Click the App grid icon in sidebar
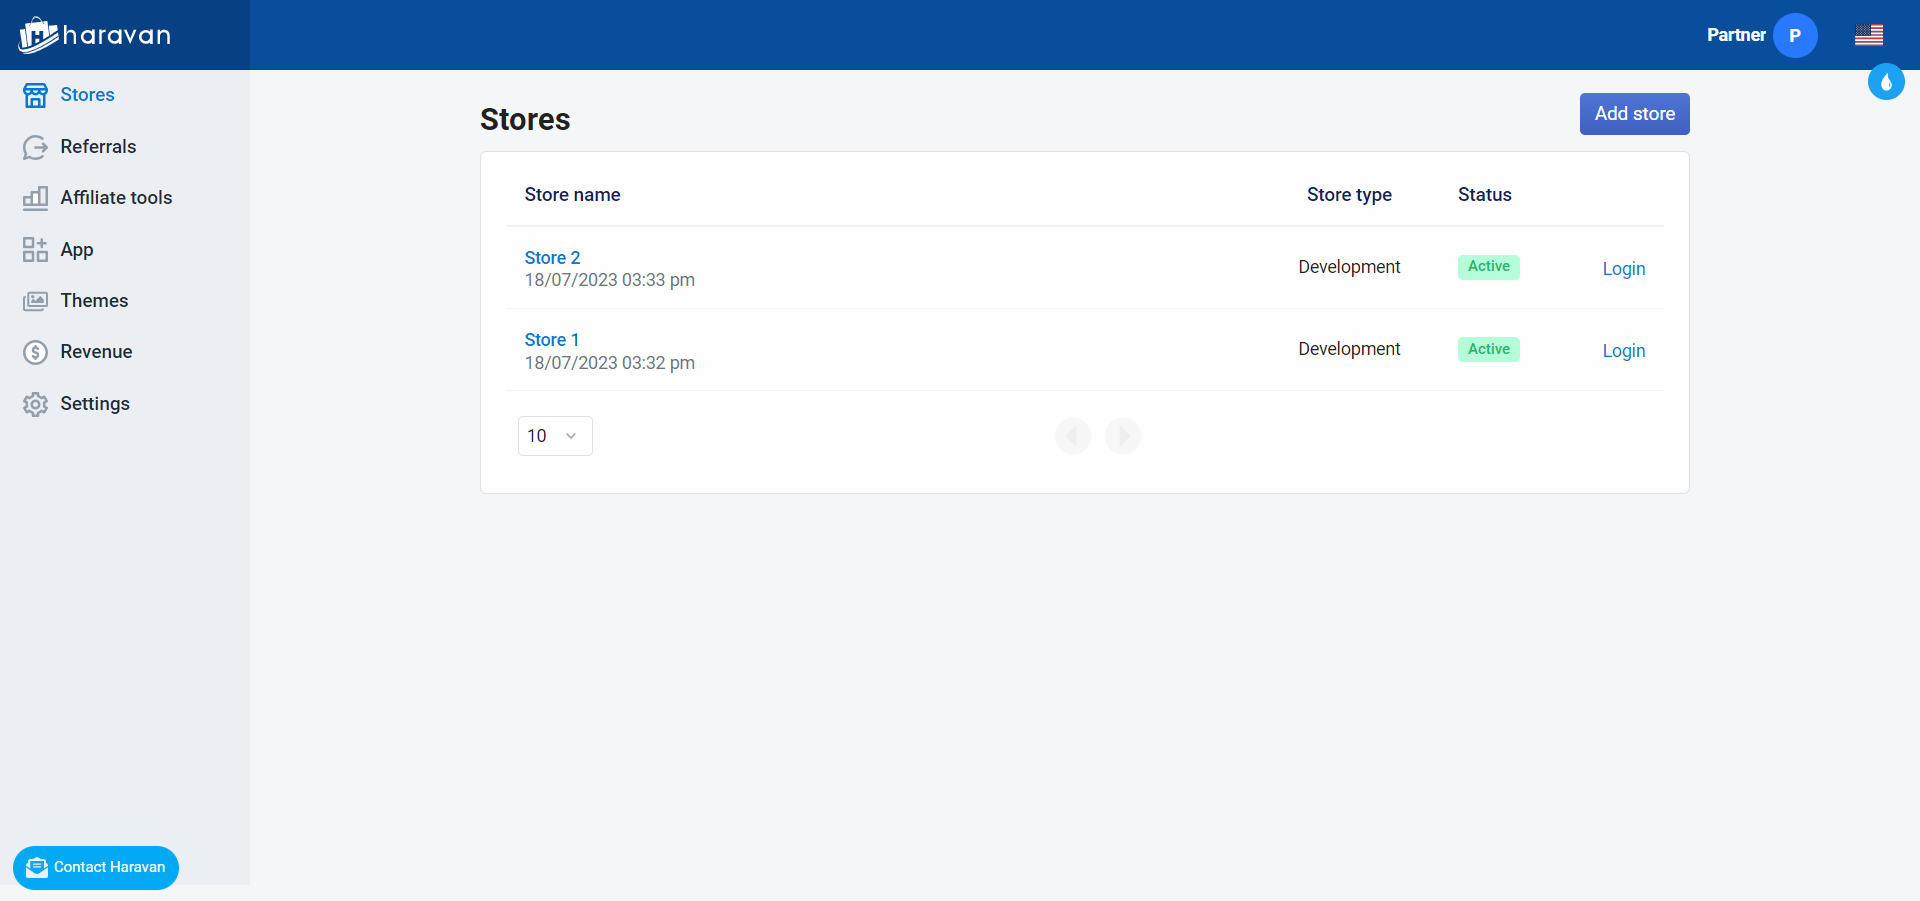The image size is (1920, 901). pos(35,250)
